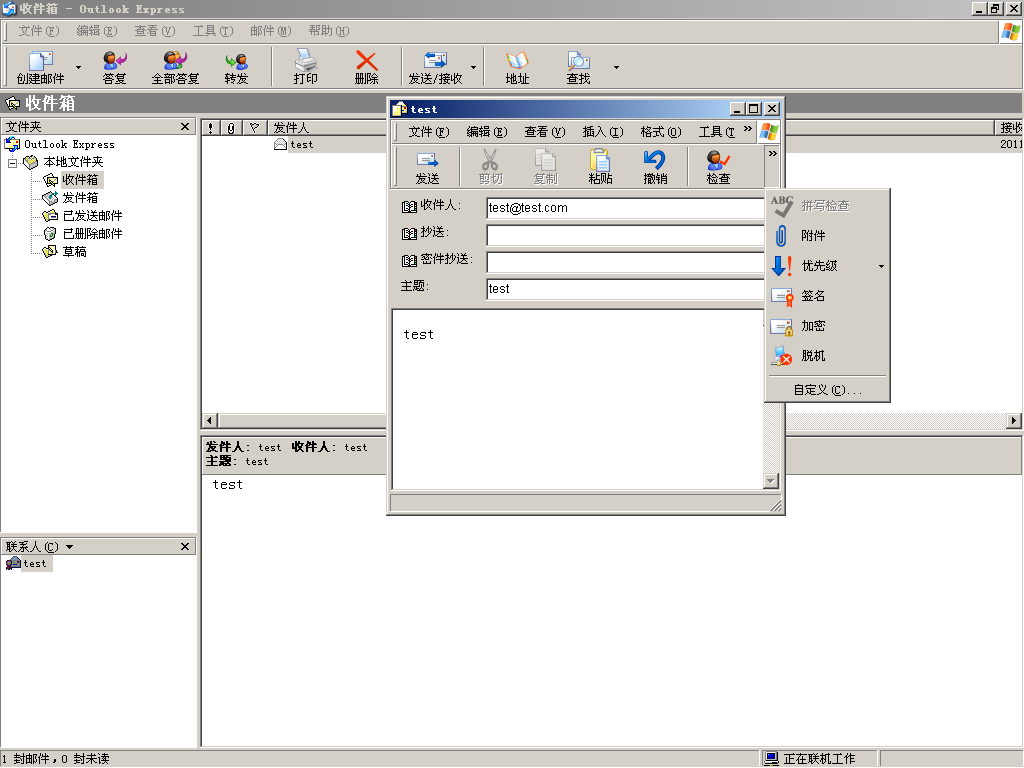Click the Send/Receive (发送/接收) icon
The height and width of the screenshot is (768, 1024).
[435, 67]
